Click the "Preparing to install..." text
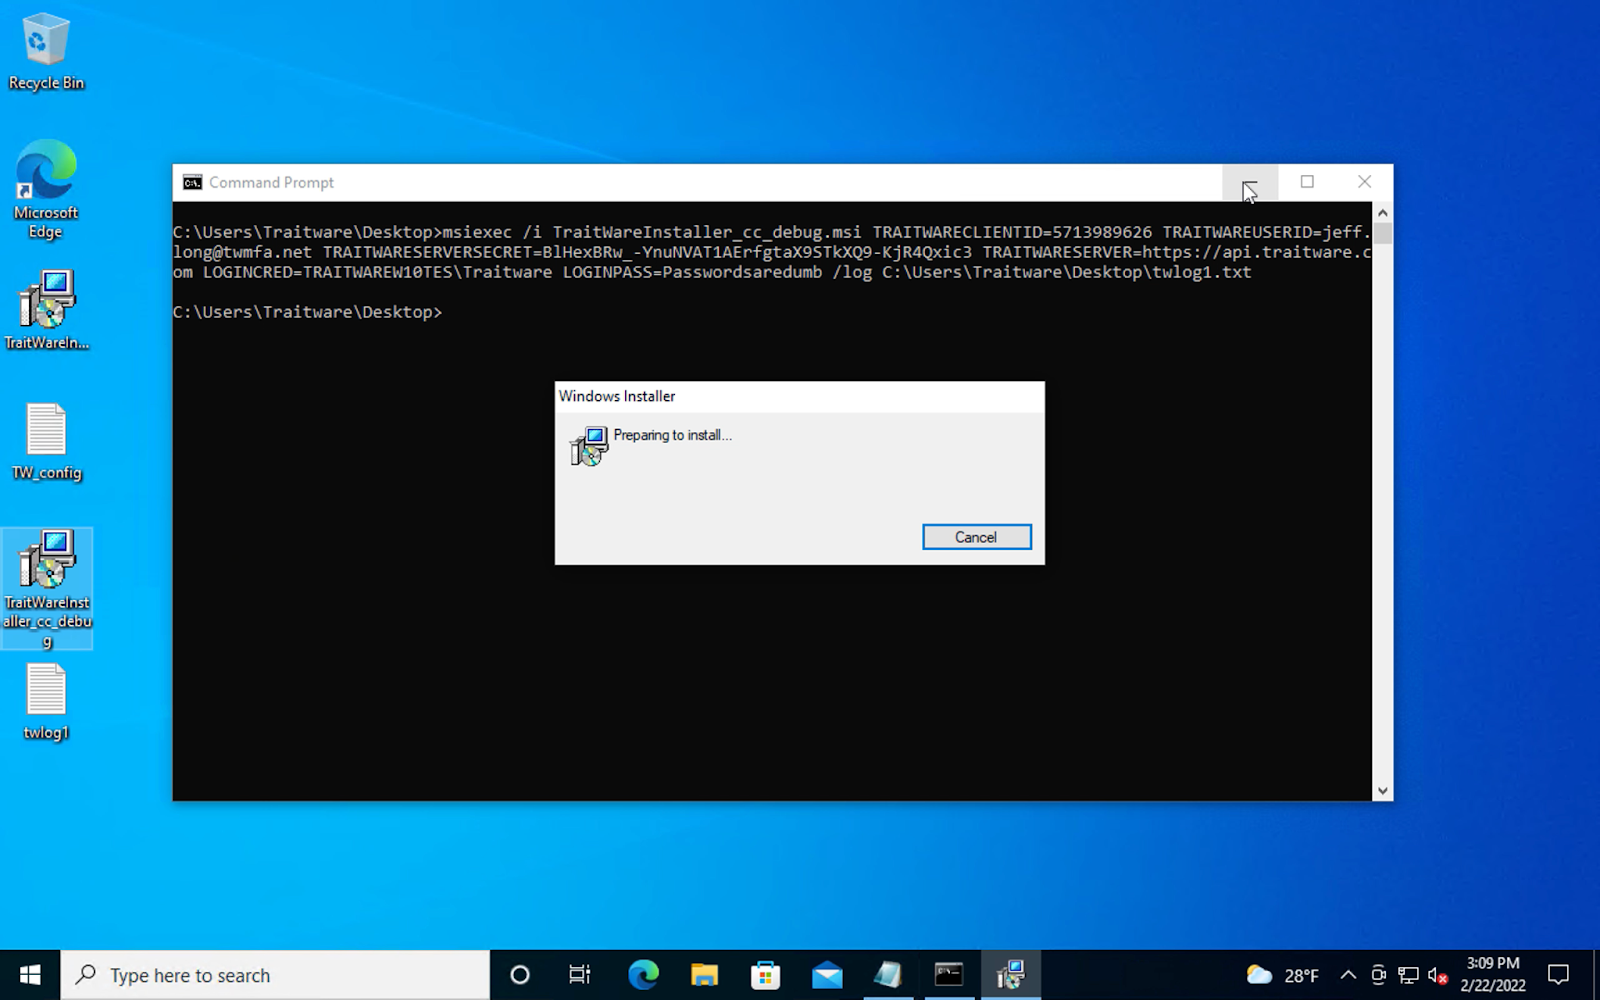Image resolution: width=1600 pixels, height=1000 pixels. (x=672, y=435)
